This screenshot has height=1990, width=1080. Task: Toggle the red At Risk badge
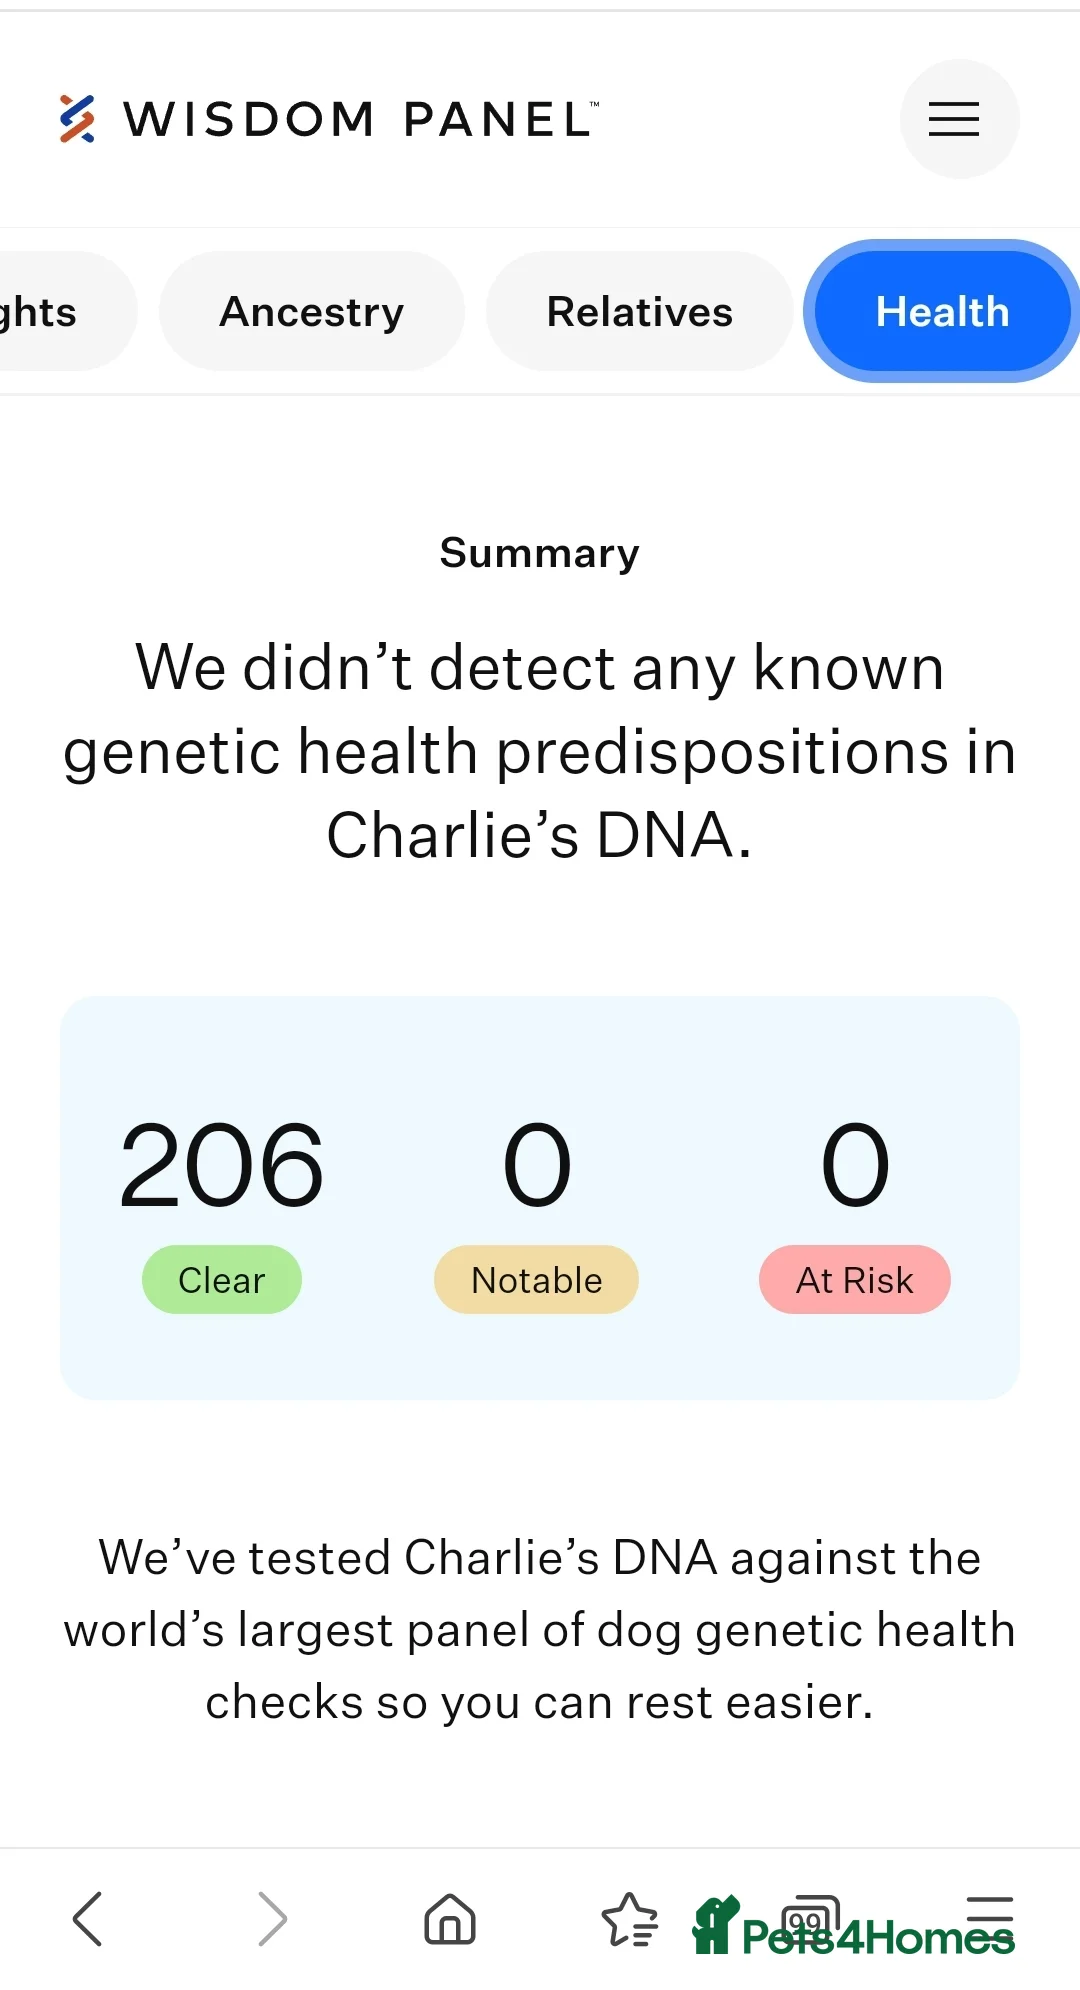854,1279
